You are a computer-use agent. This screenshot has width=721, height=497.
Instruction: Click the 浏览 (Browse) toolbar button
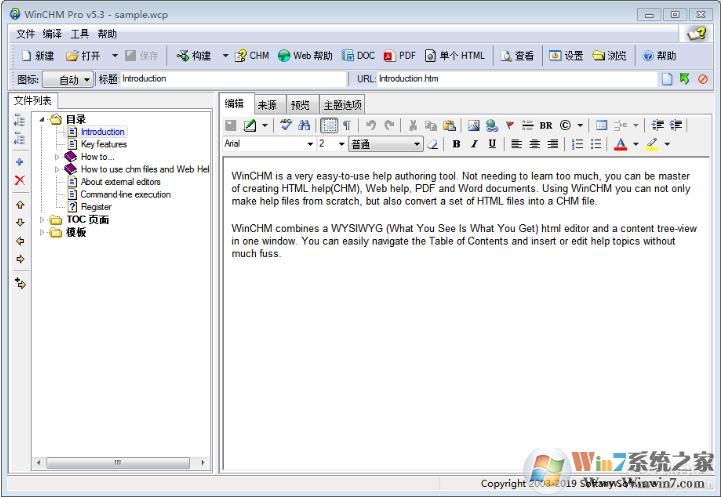pos(609,56)
